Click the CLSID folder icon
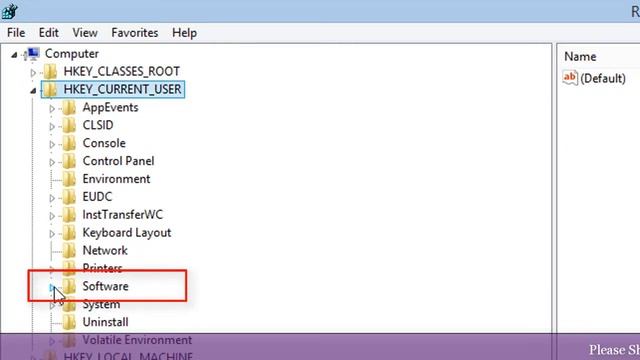The width and height of the screenshot is (640, 360). click(69, 125)
